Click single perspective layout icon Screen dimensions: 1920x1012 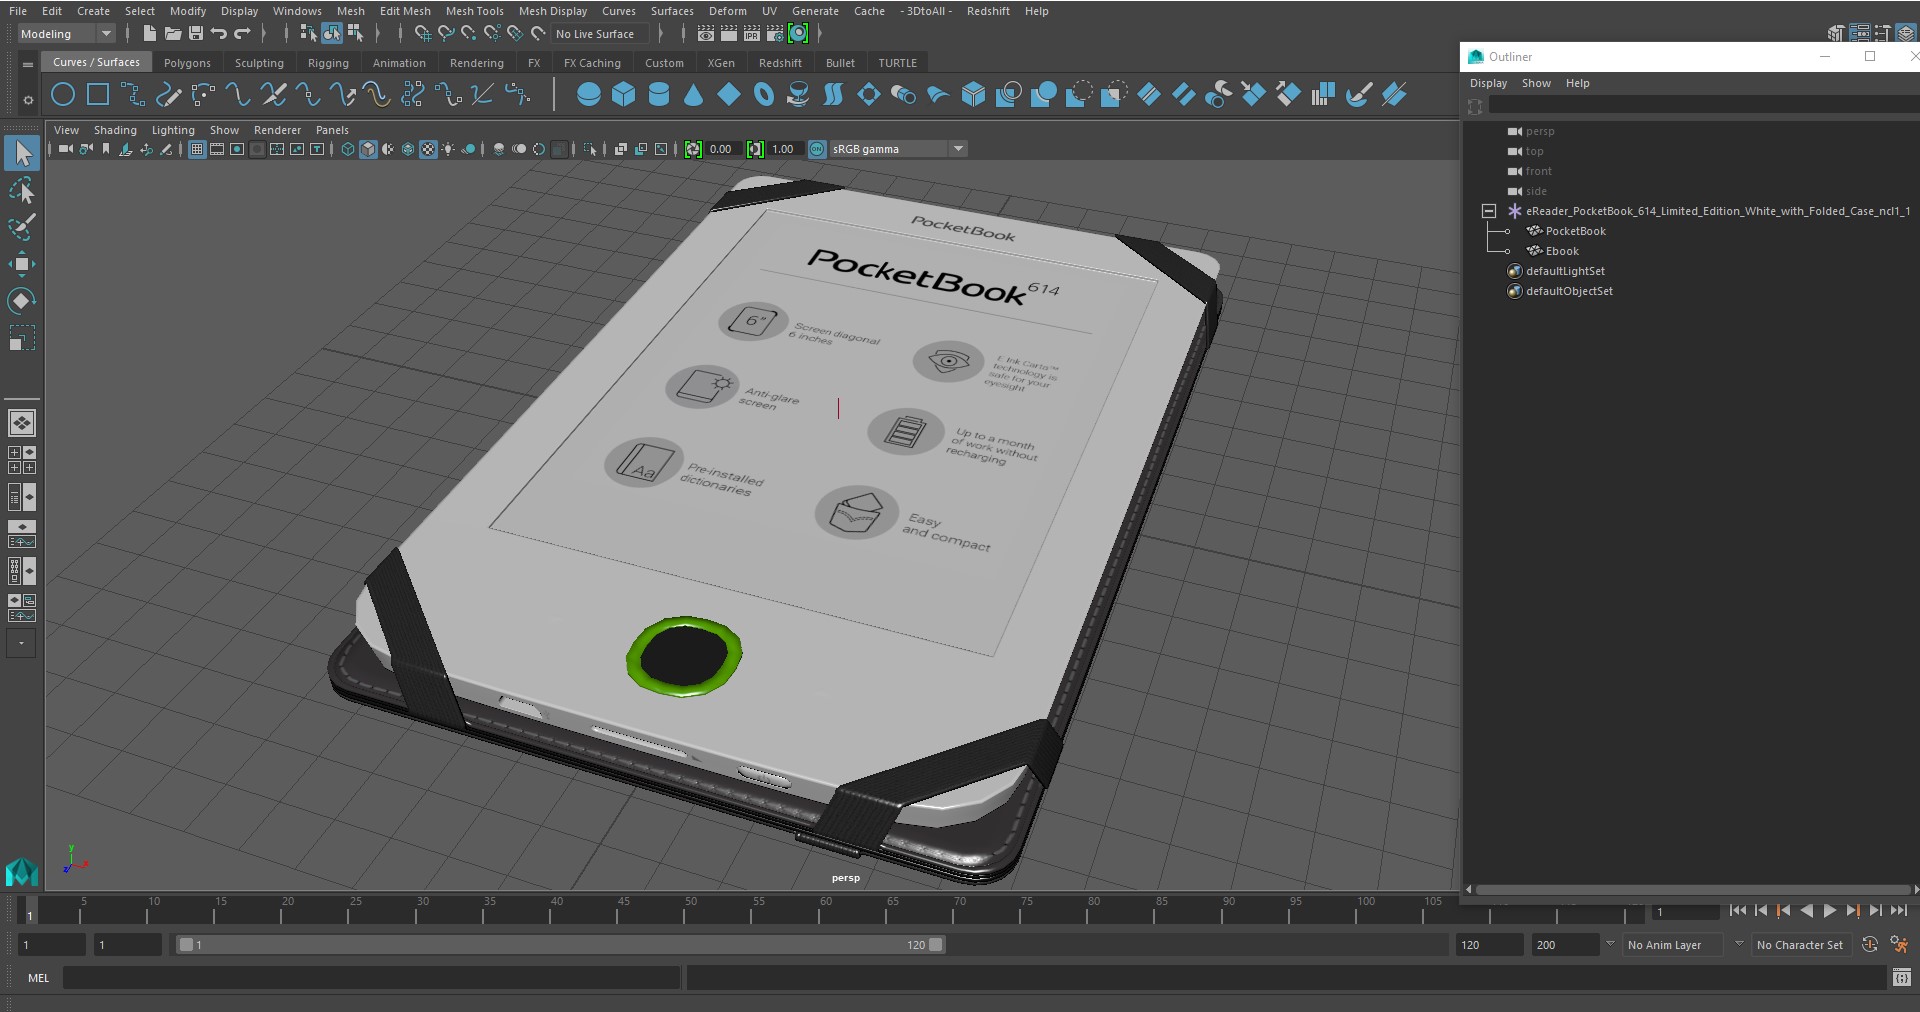coord(22,423)
